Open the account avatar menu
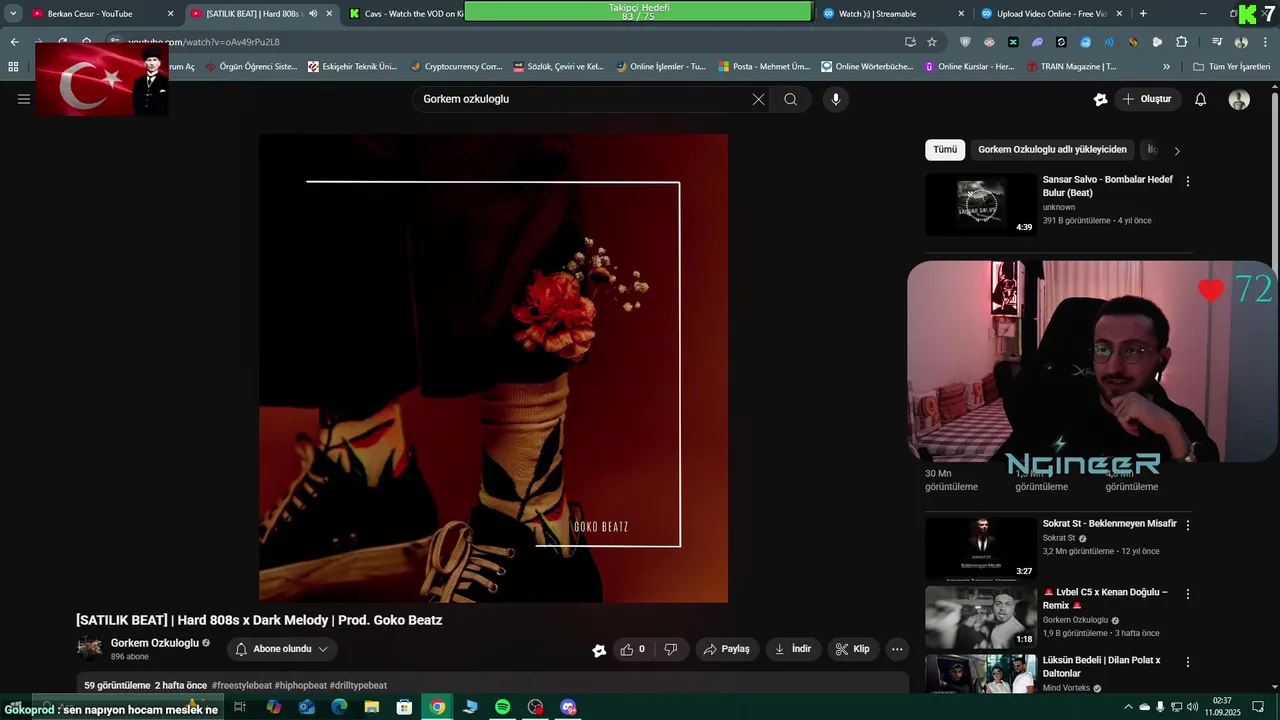This screenshot has height=720, width=1280. tap(1239, 99)
